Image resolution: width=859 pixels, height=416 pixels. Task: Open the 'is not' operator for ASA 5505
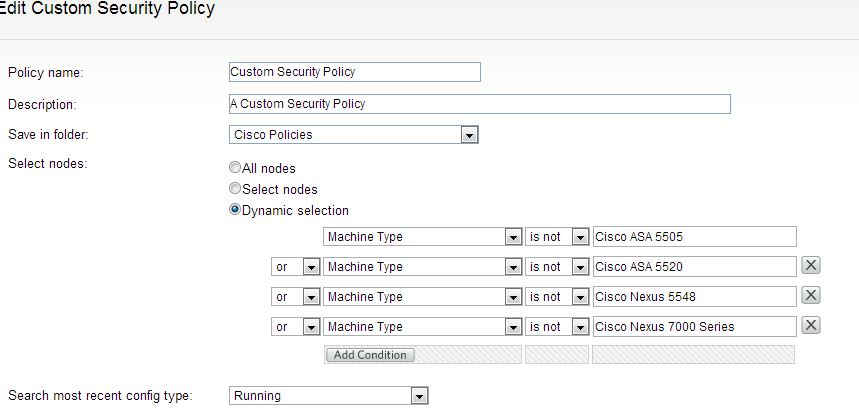click(580, 237)
